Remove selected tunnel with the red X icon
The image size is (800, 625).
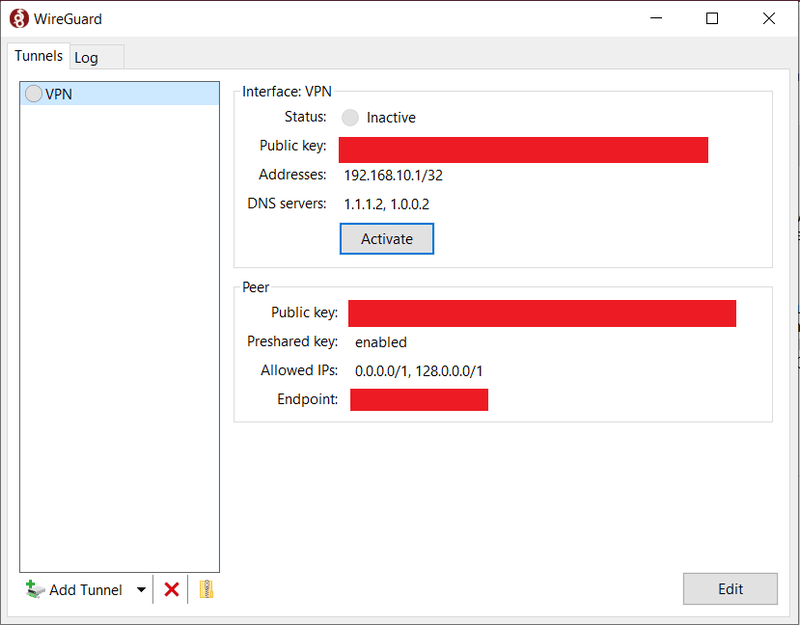(171, 590)
